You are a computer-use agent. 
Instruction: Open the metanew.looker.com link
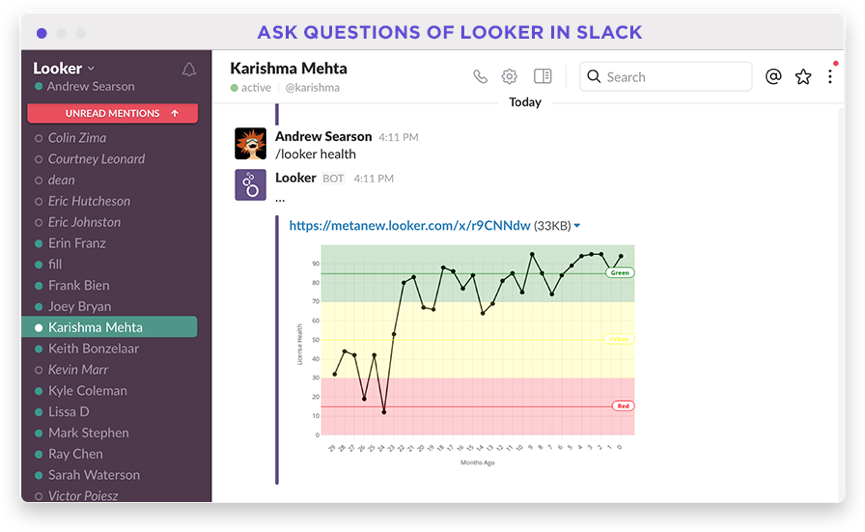(x=409, y=226)
